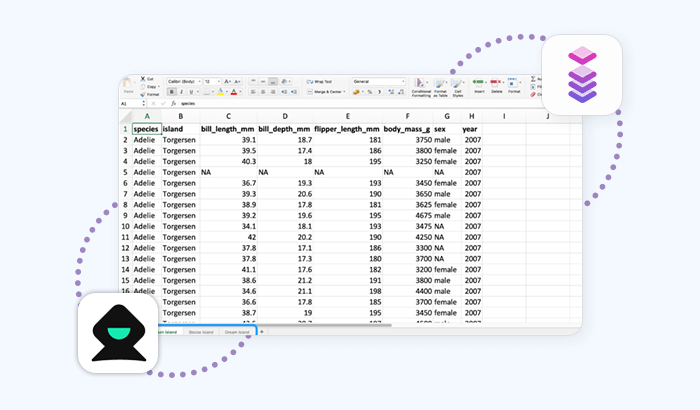This screenshot has height=410, width=700.
Task: Click the Delete cells icon
Action: coord(496,85)
